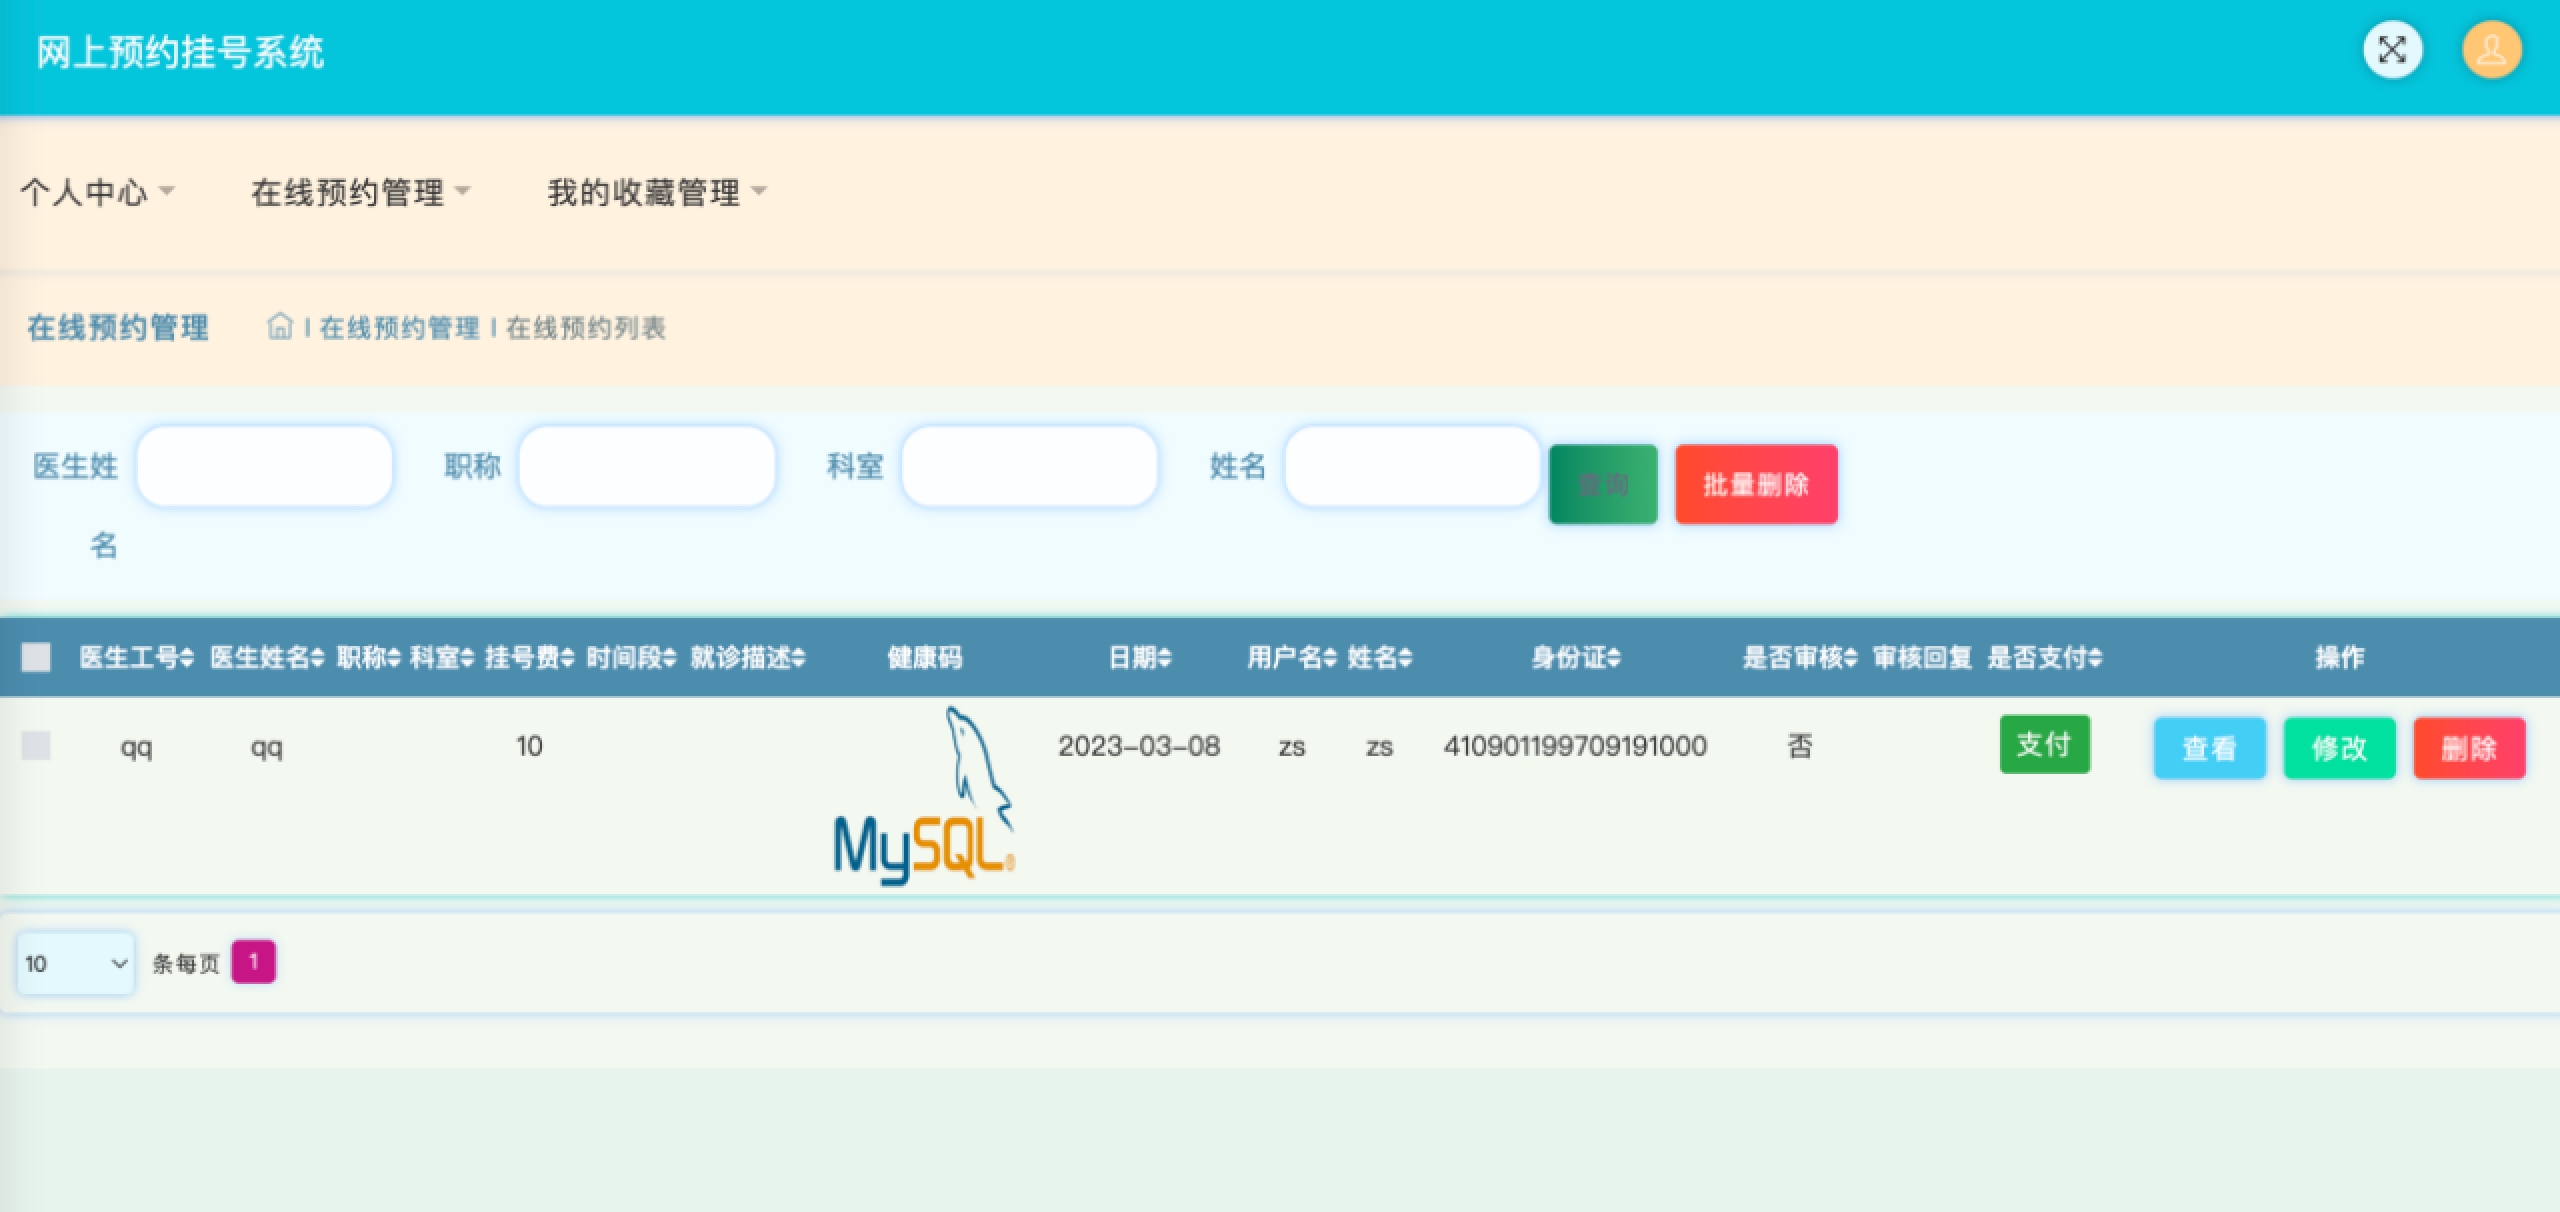This screenshot has height=1212, width=2560.
Task: Sort by 医生工号 column arrow
Action: point(187,658)
